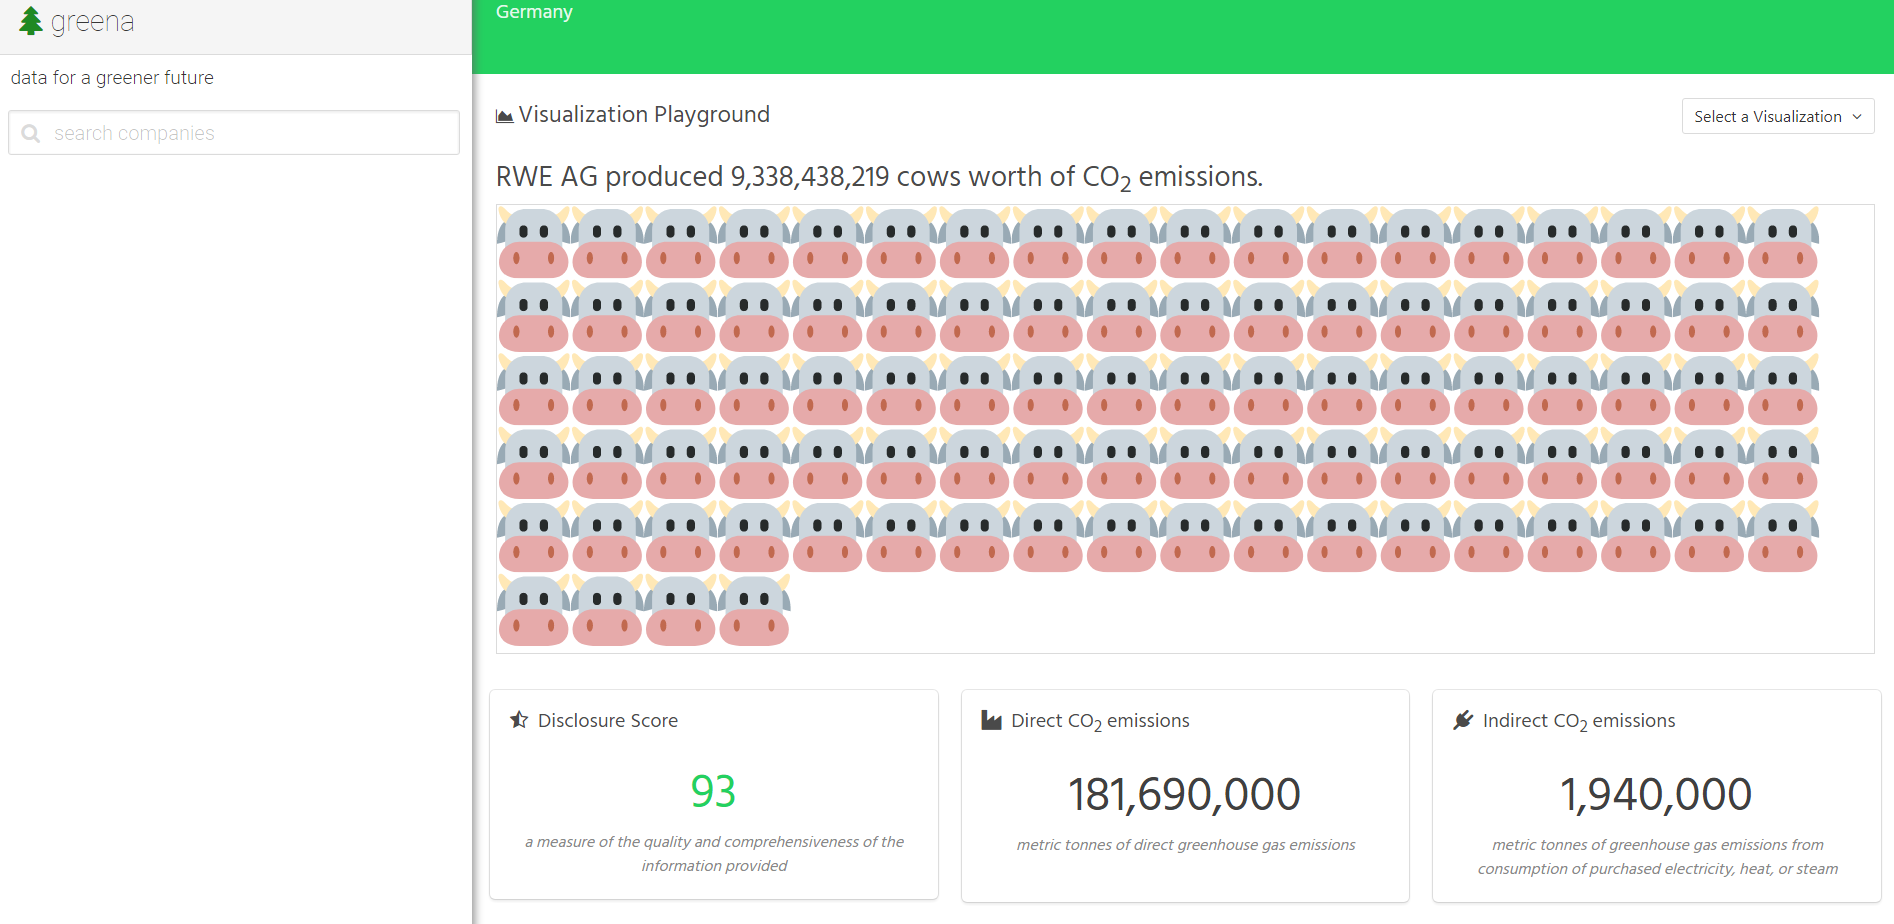
Task: Click the RWE AG cows emissions headline
Action: (x=879, y=177)
